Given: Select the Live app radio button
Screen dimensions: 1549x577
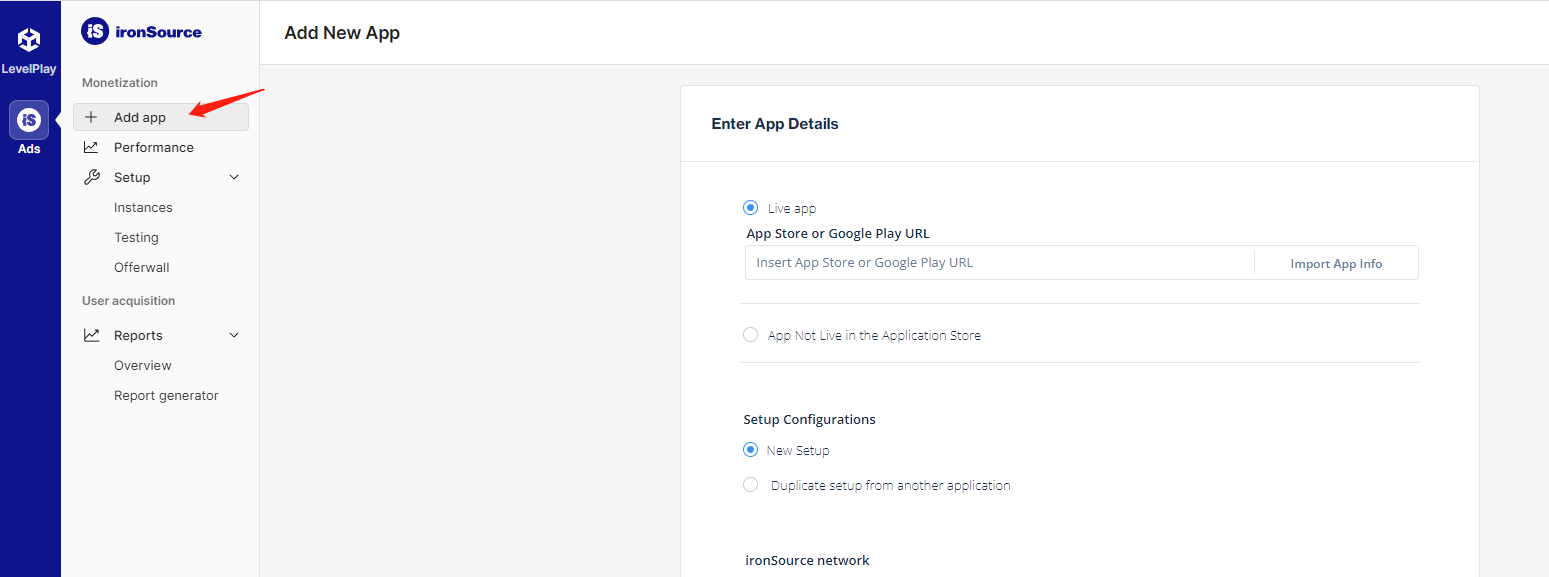Looking at the screenshot, I should click(x=750, y=208).
